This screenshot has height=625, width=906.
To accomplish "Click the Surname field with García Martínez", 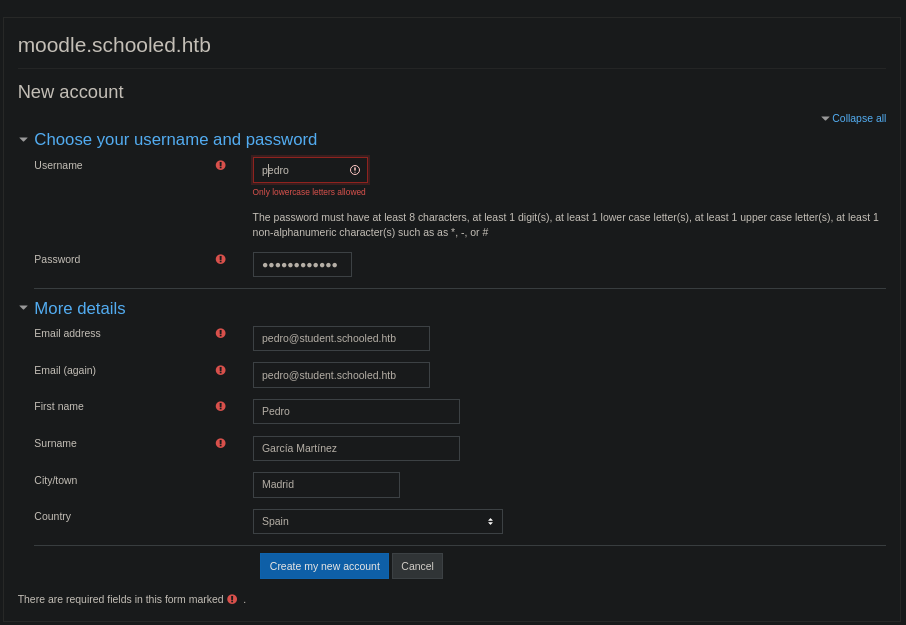I will pos(356,448).
